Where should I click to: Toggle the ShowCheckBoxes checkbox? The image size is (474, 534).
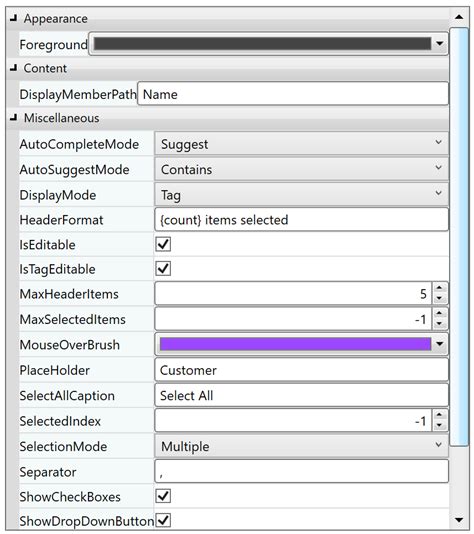(163, 496)
